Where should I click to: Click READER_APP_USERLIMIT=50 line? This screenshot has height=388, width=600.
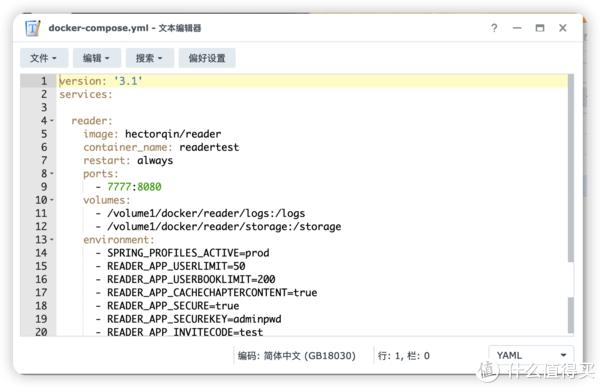point(176,266)
